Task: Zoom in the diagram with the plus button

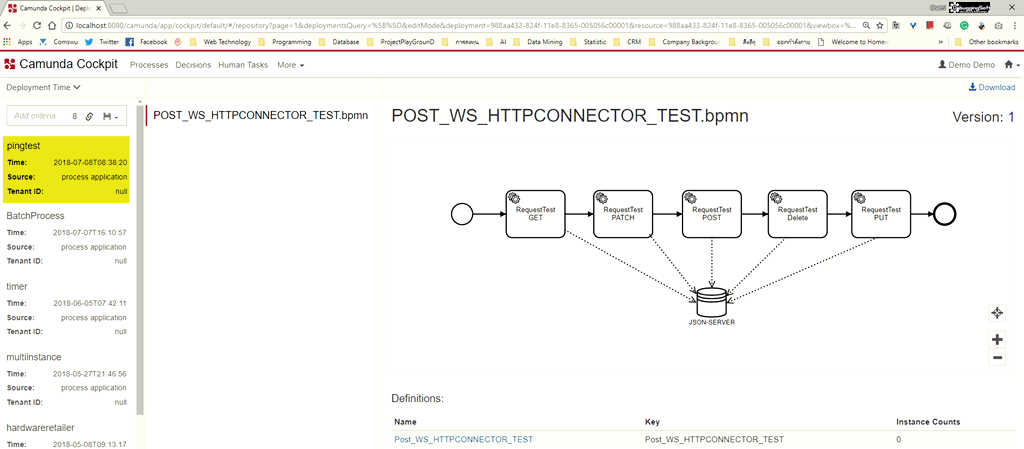Action: [997, 339]
